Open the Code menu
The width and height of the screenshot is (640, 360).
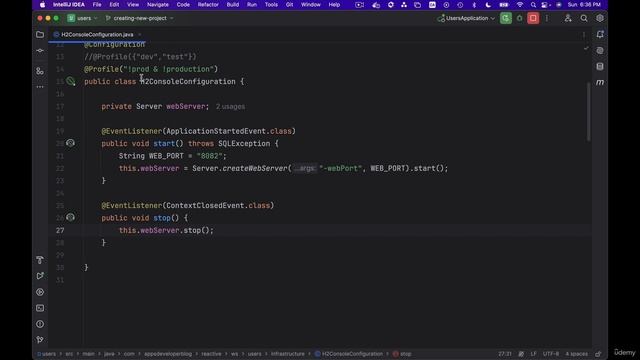click(183, 5)
